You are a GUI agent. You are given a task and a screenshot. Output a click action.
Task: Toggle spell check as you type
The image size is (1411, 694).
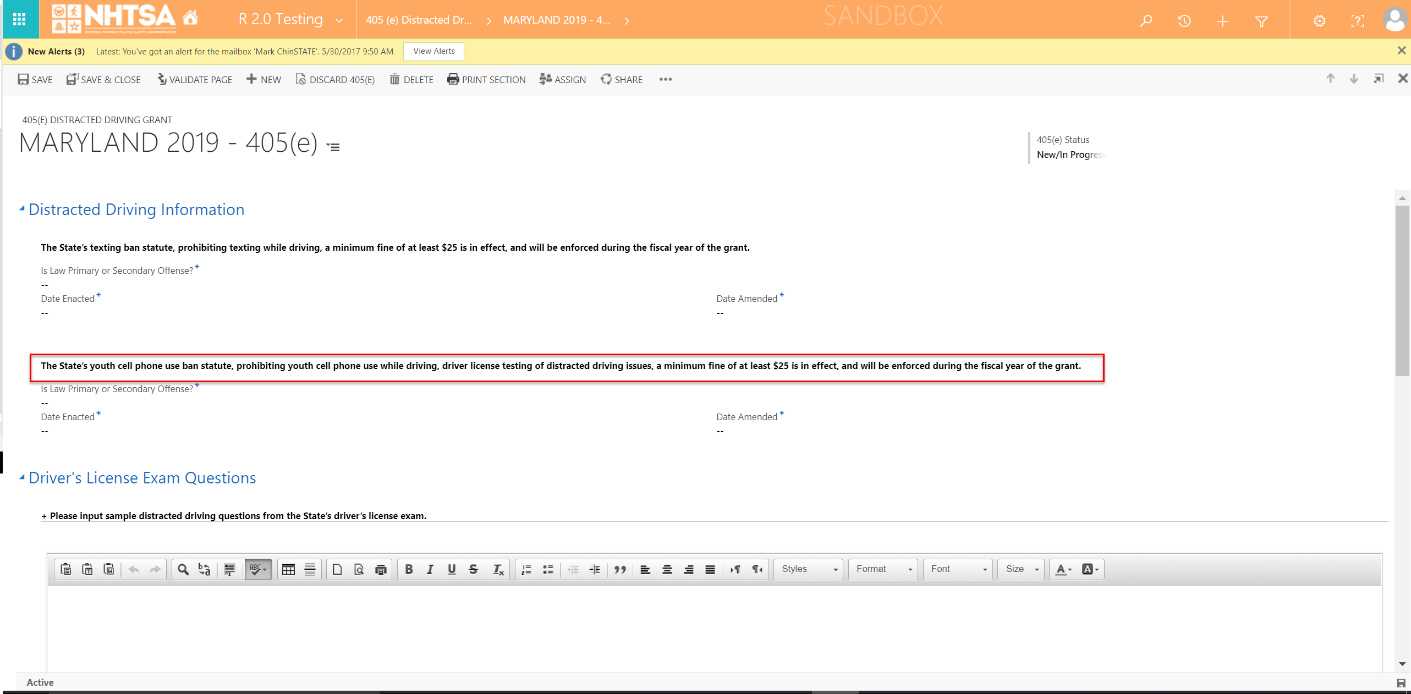tap(257, 569)
